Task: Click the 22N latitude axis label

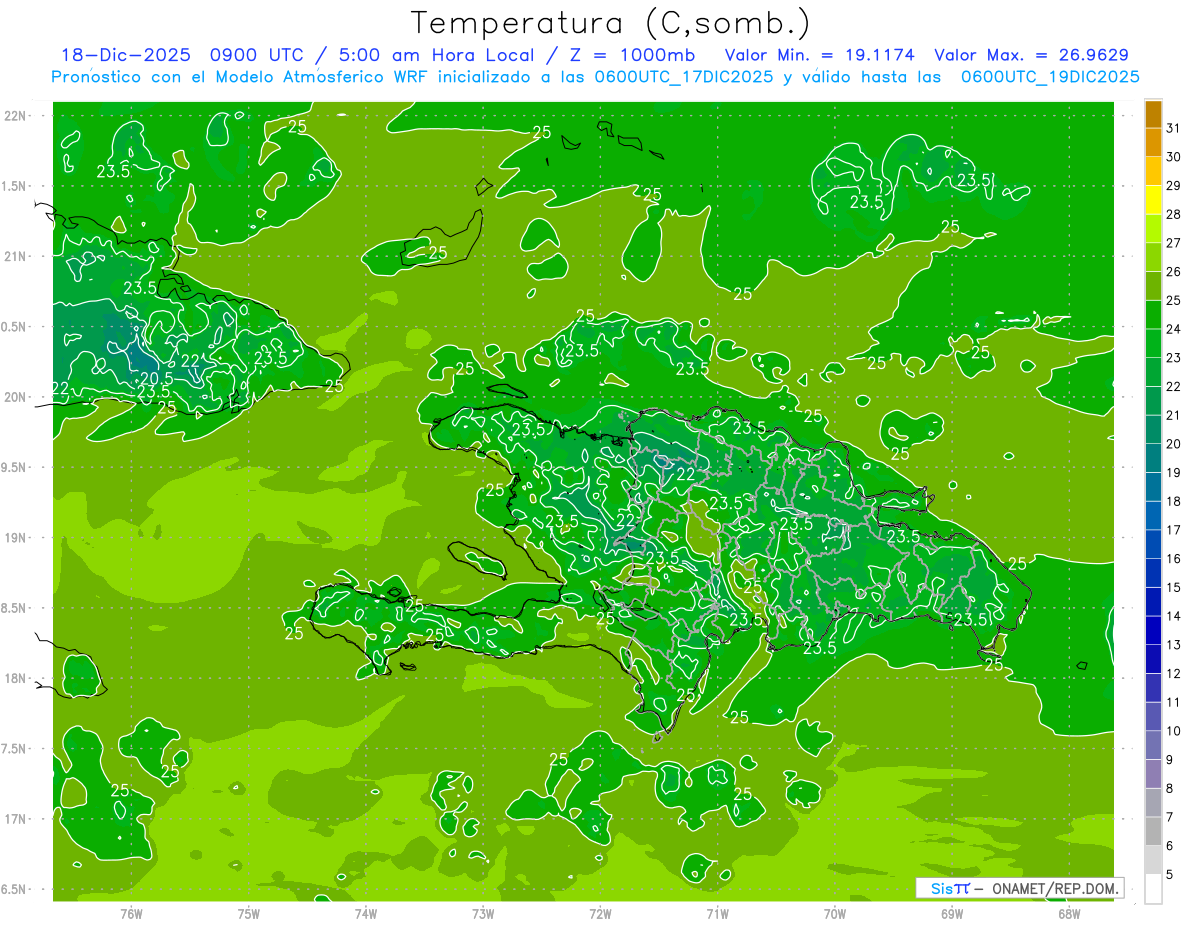Action: click(17, 115)
